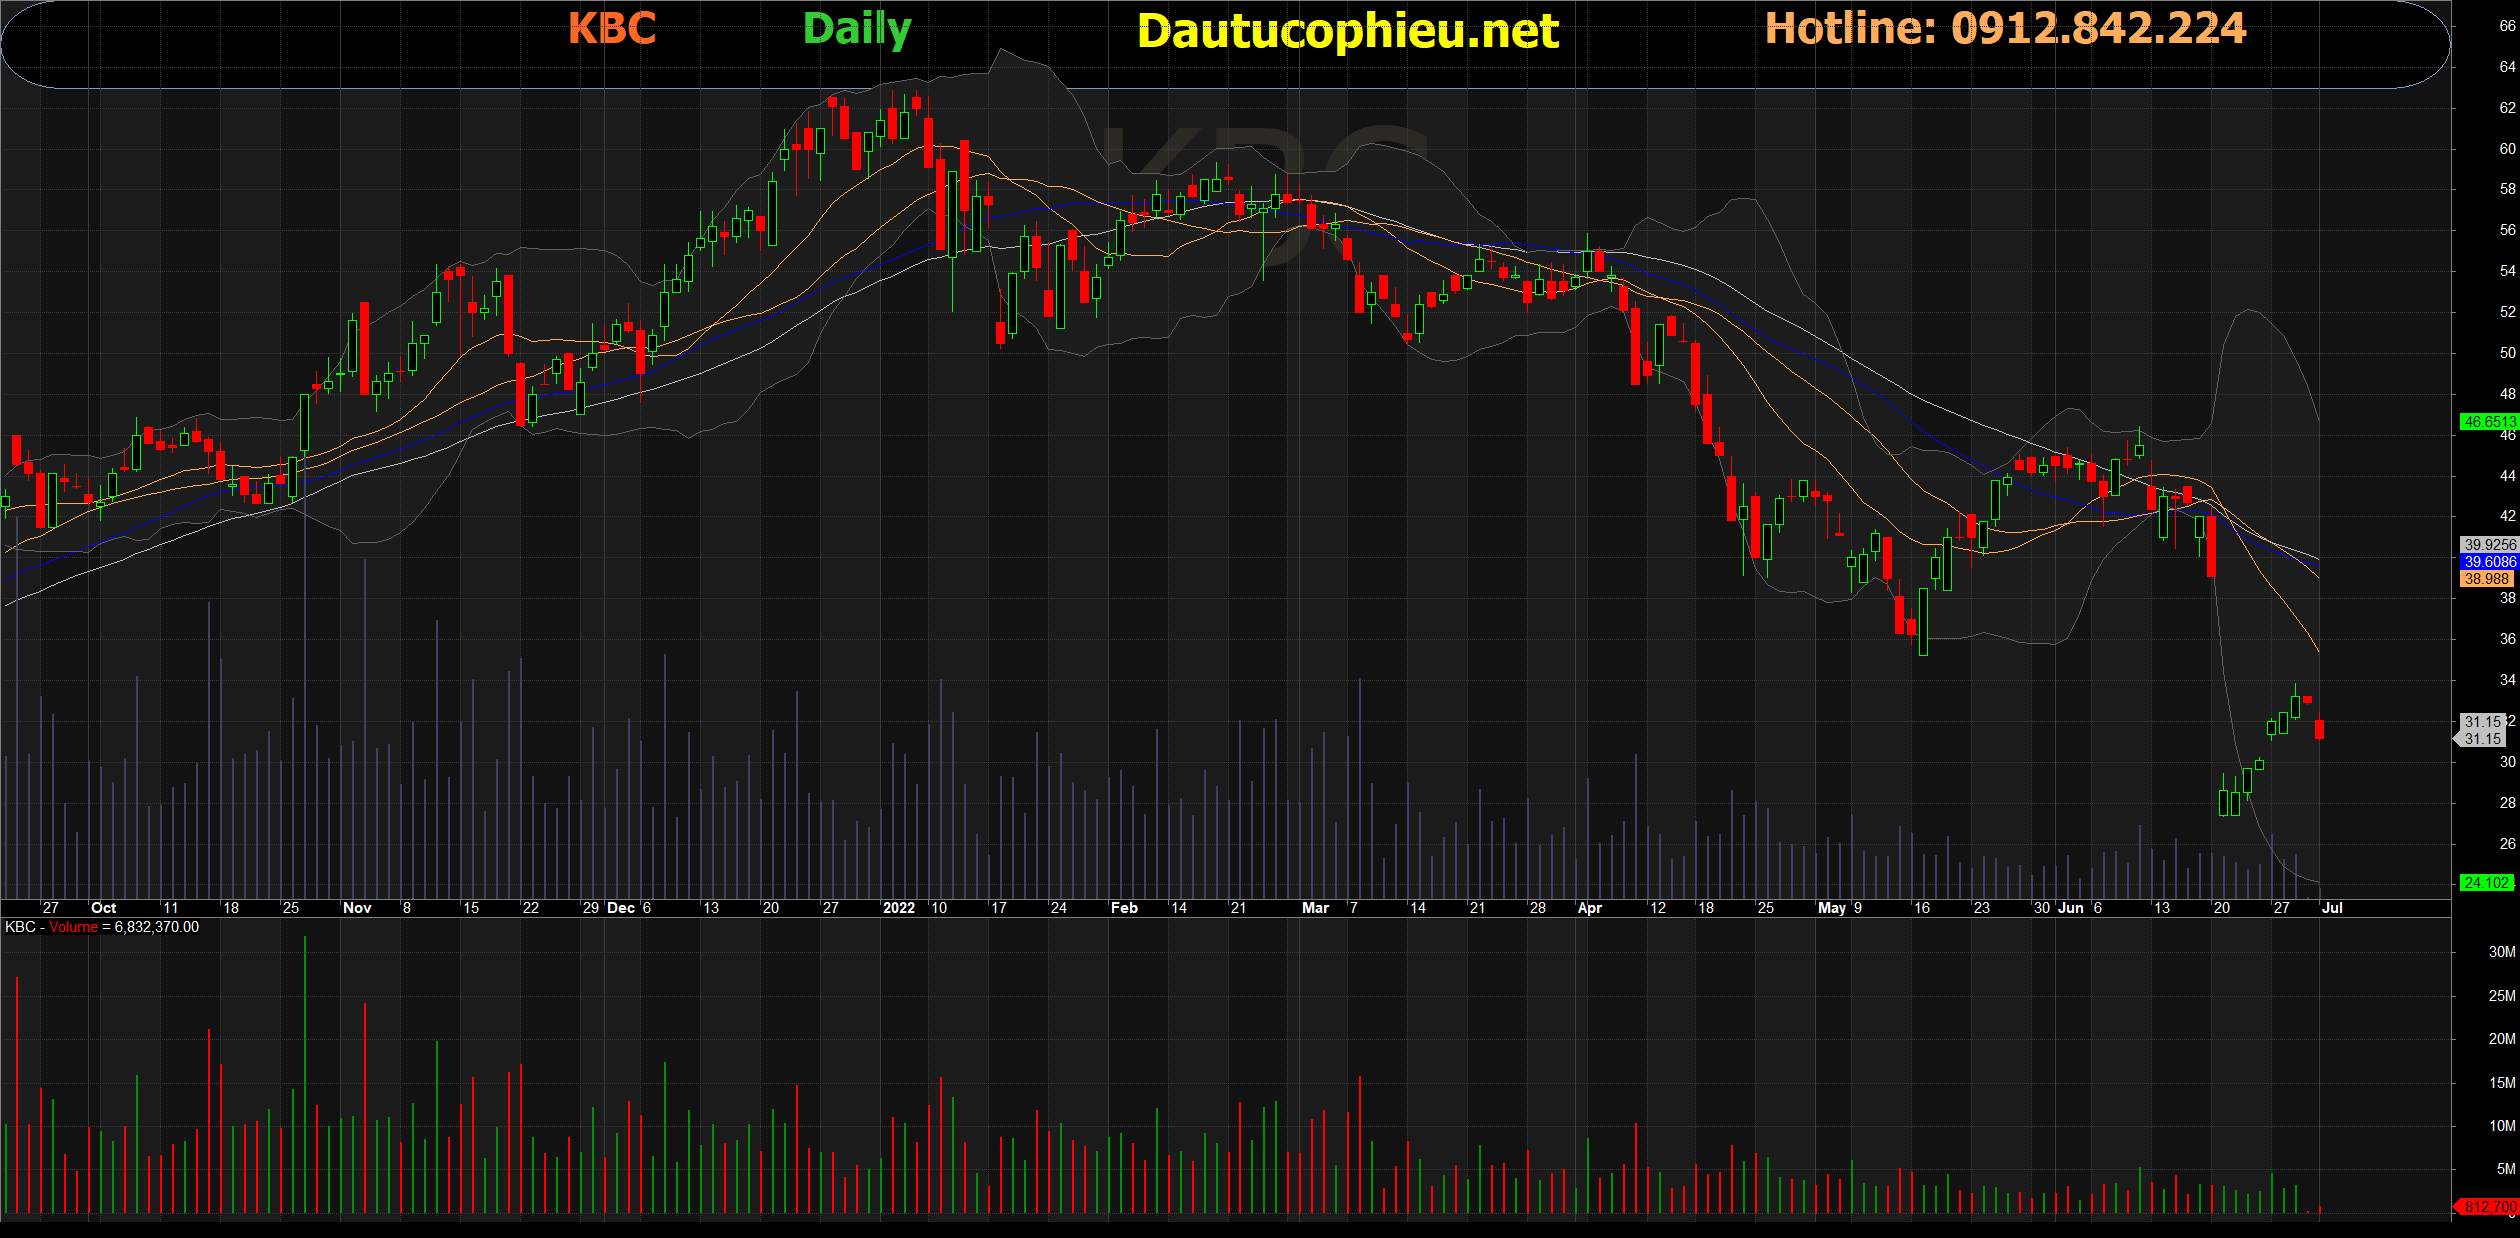Jump to the Mar date marker

1315,908
